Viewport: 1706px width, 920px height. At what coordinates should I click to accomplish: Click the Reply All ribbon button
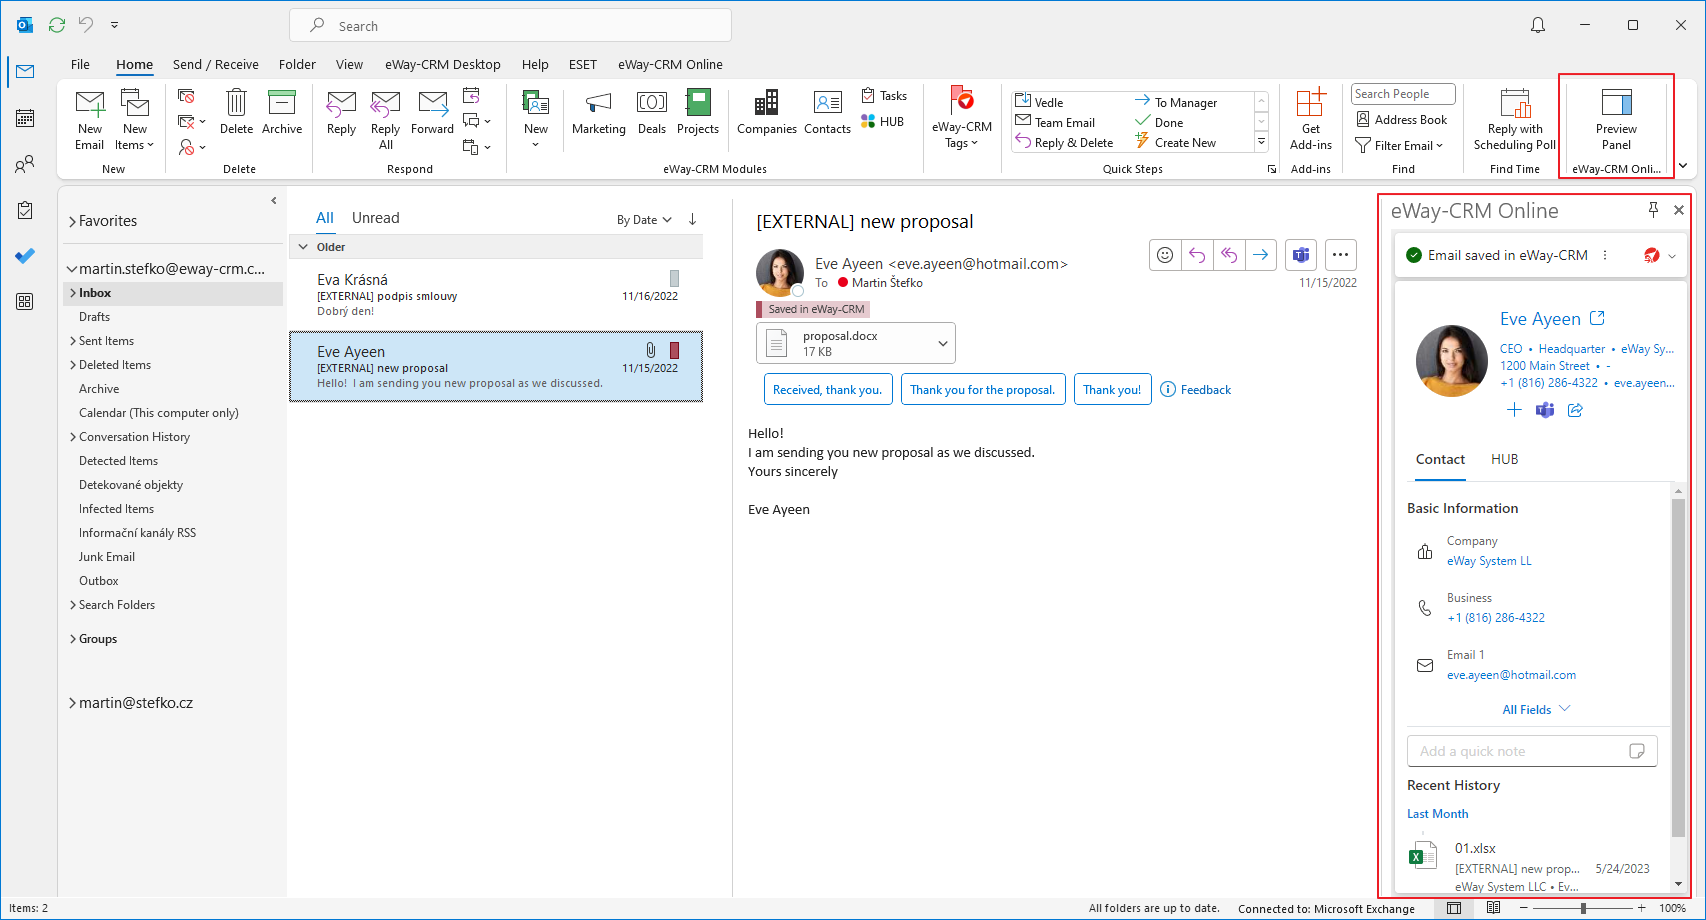coord(385,119)
